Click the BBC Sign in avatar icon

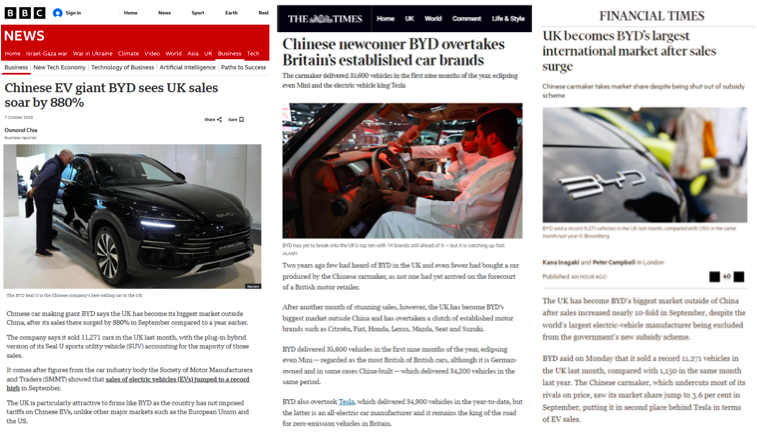(57, 13)
